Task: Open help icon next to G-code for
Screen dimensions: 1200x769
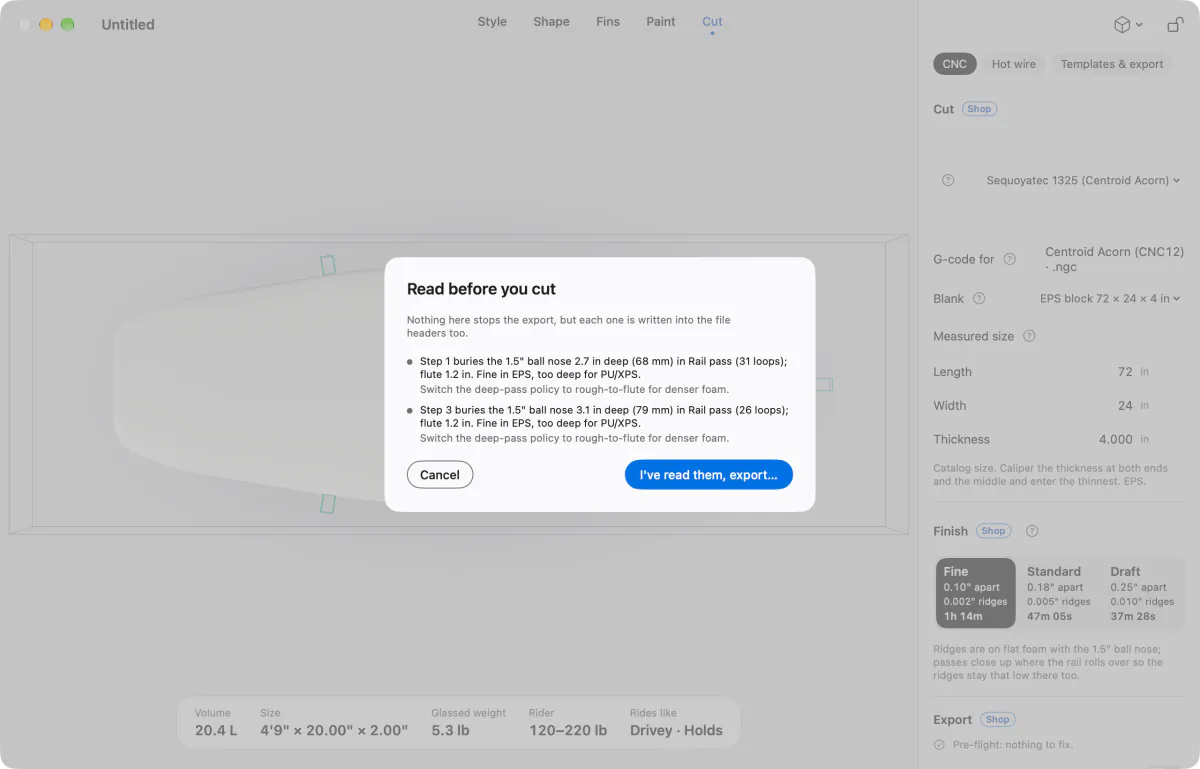Action: pyautogui.click(x=1010, y=259)
